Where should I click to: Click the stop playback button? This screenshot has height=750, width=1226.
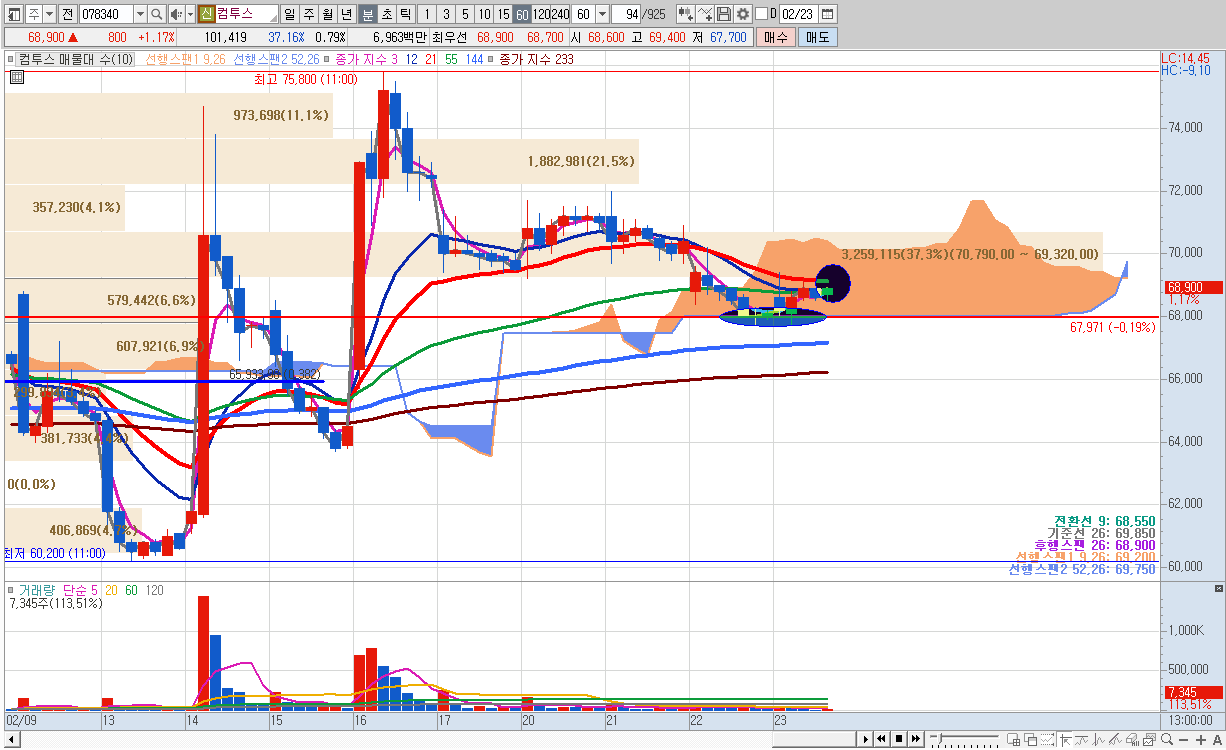click(x=899, y=739)
